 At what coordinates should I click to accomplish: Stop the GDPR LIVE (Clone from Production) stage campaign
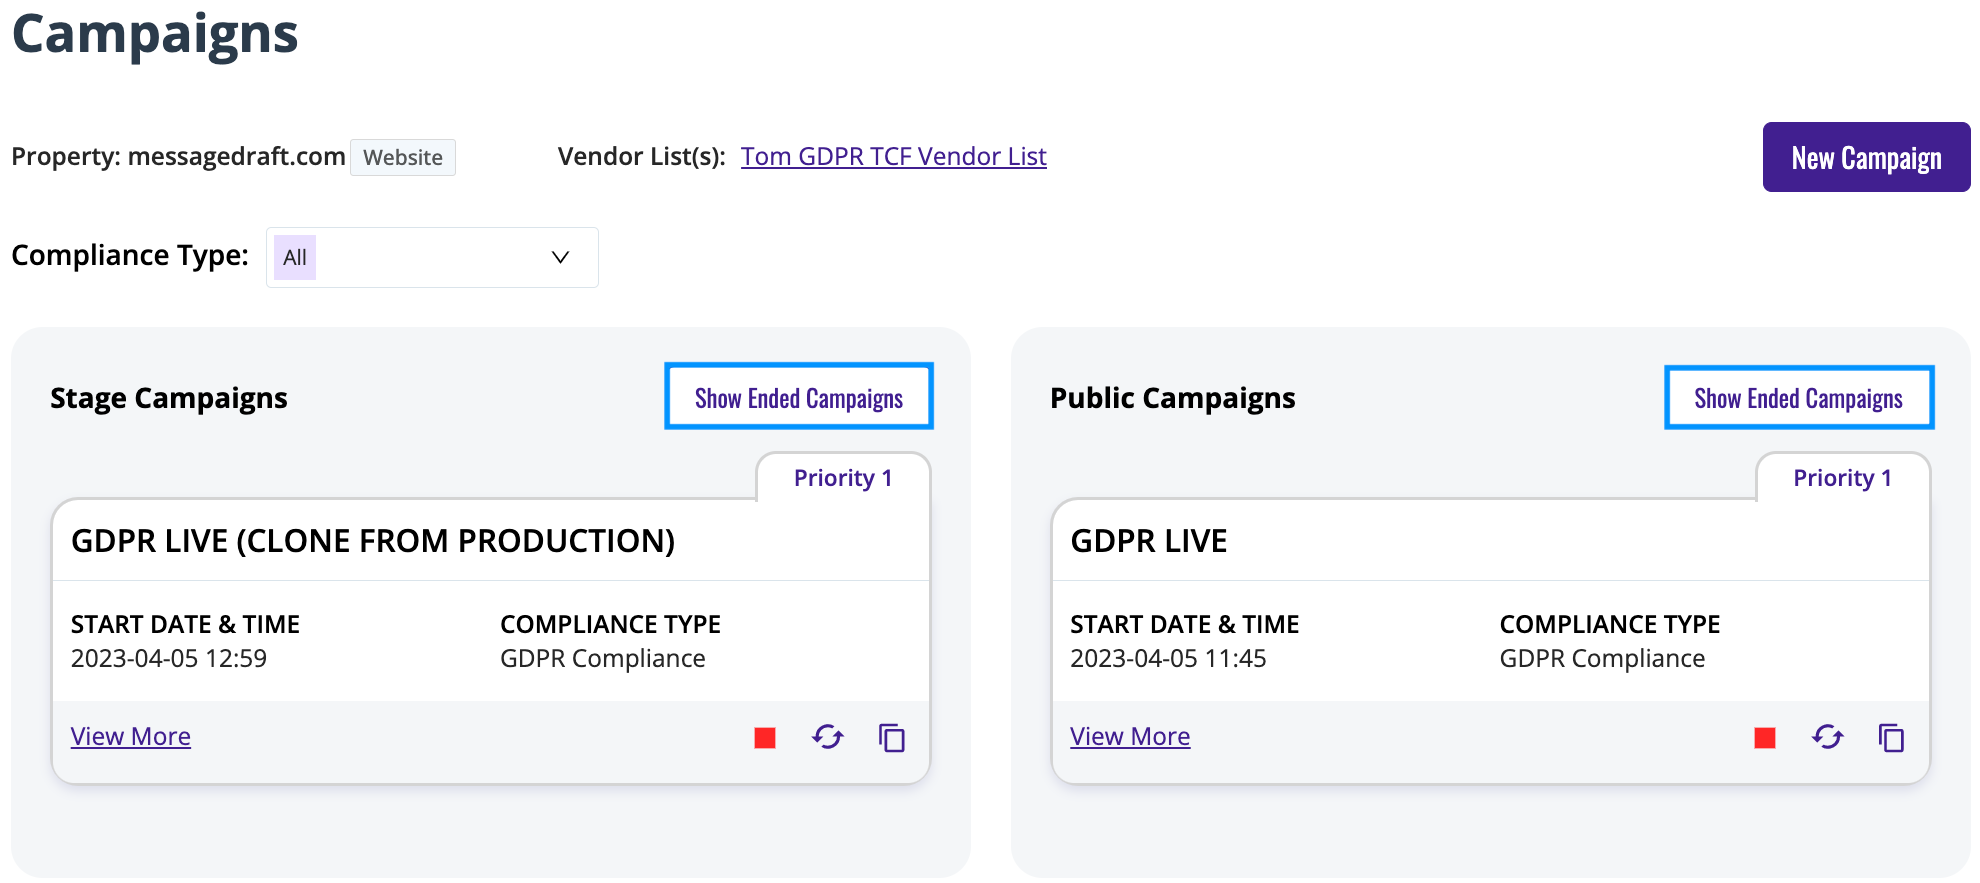tap(765, 738)
